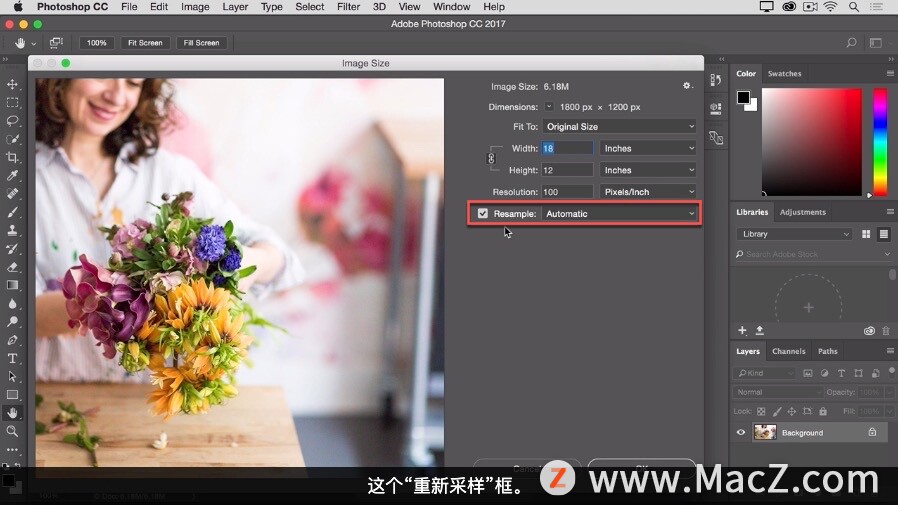Click the Fit Screen button
Screen dimensions: 898x505
pyautogui.click(x=145, y=43)
